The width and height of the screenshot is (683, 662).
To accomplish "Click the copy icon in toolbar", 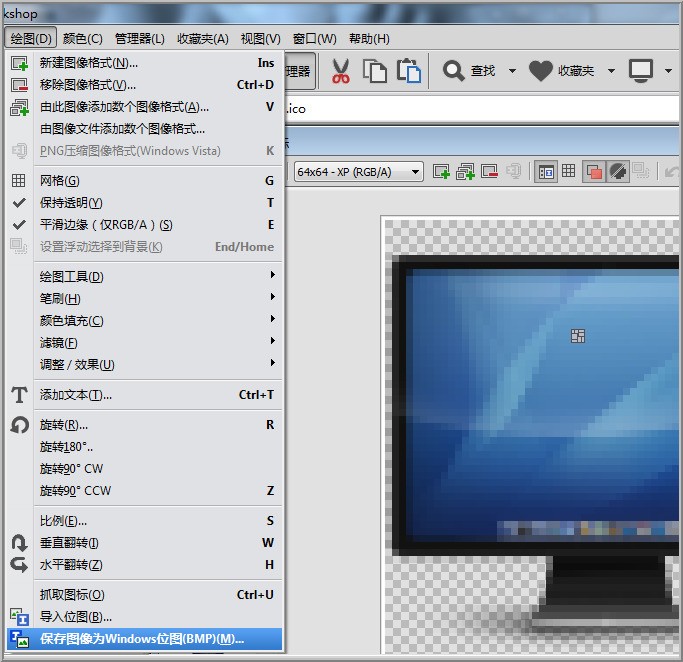I will point(375,71).
